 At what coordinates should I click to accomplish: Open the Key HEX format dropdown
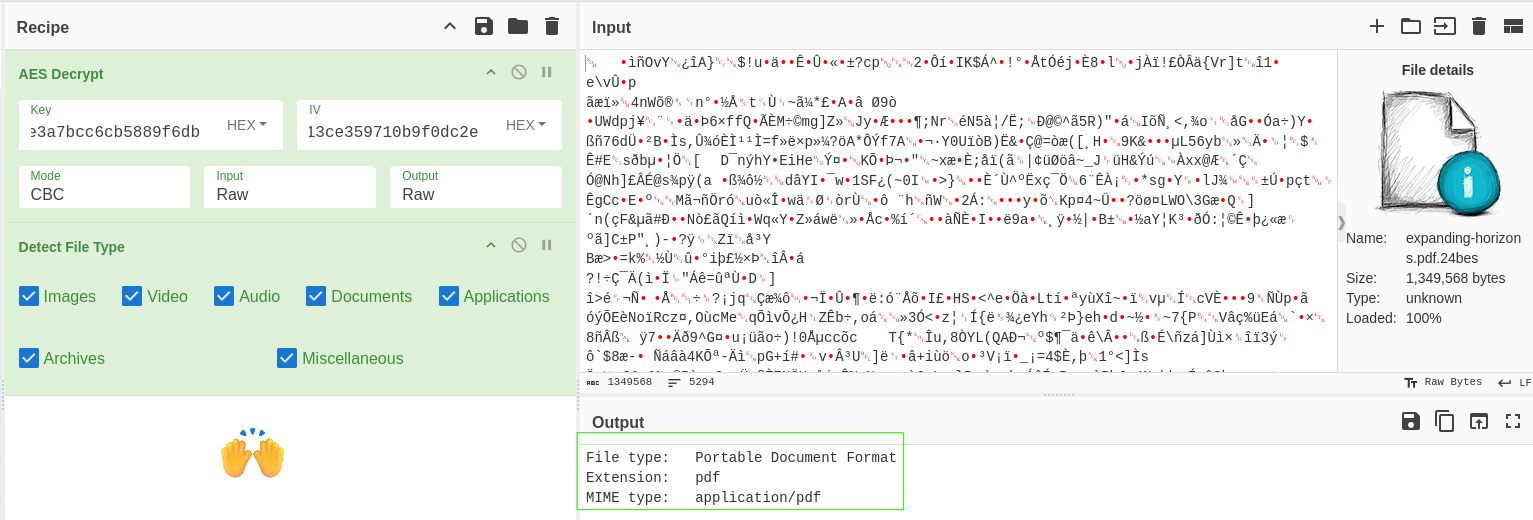click(x=247, y=125)
